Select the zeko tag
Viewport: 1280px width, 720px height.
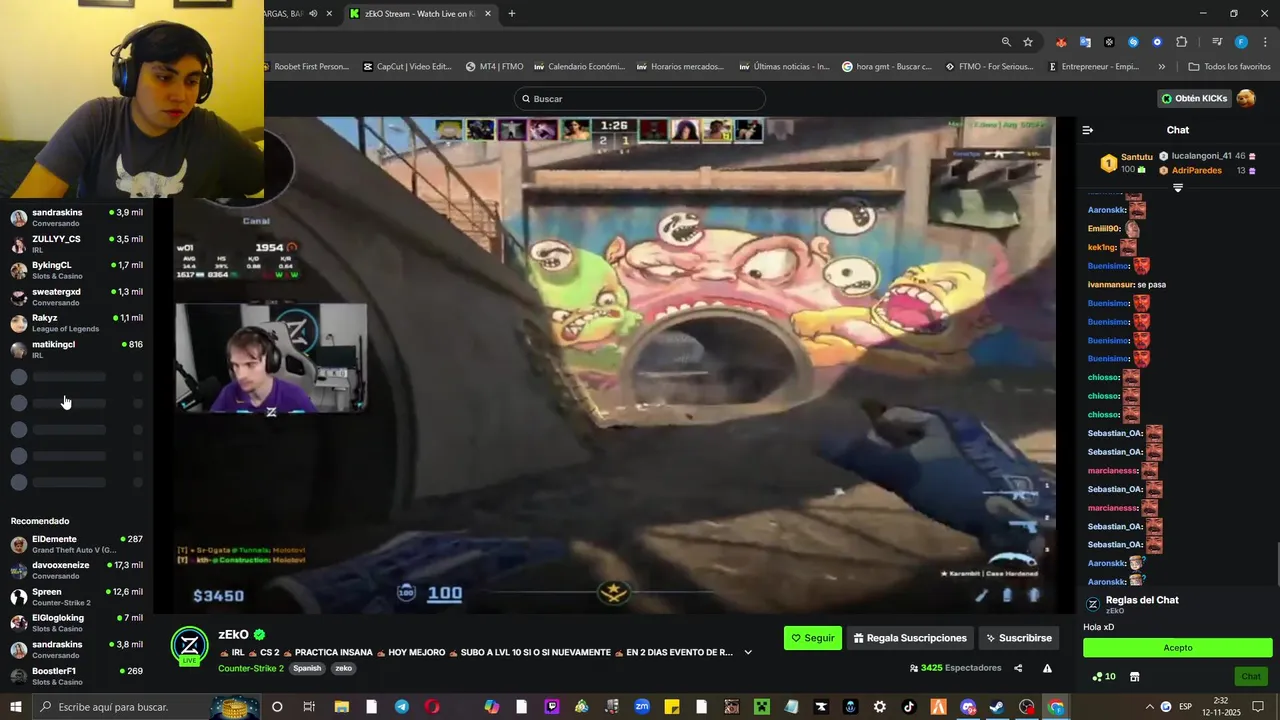pyautogui.click(x=343, y=669)
